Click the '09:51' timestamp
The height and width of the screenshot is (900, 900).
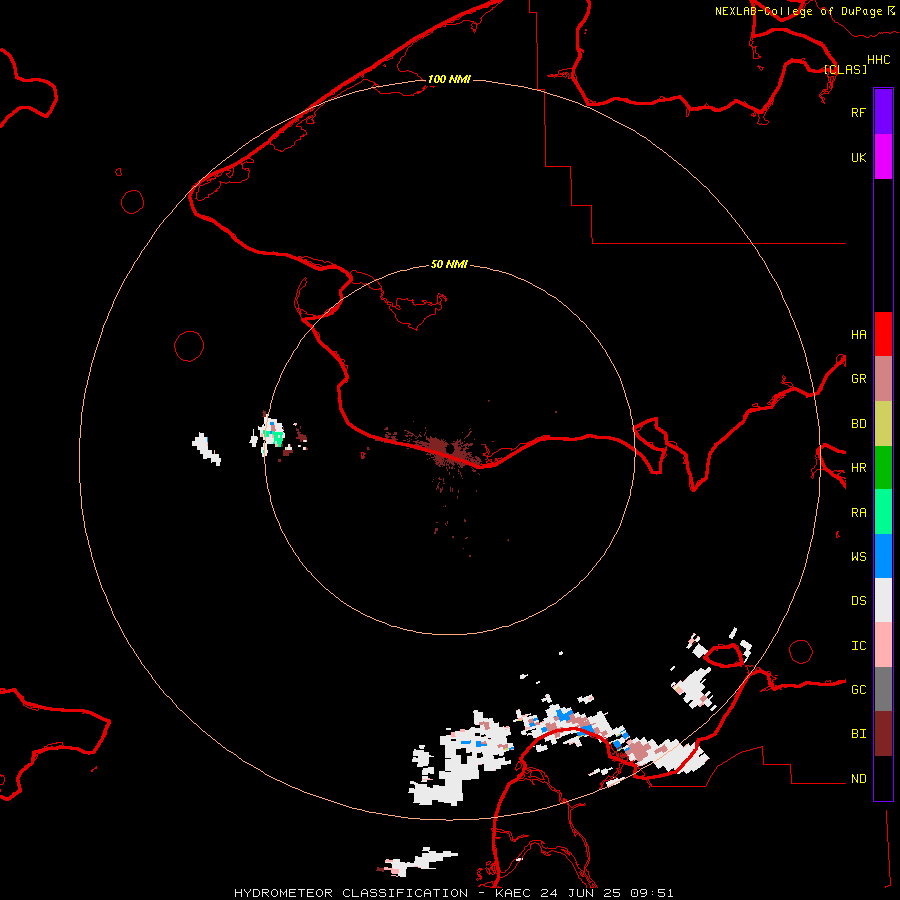pyautogui.click(x=651, y=893)
